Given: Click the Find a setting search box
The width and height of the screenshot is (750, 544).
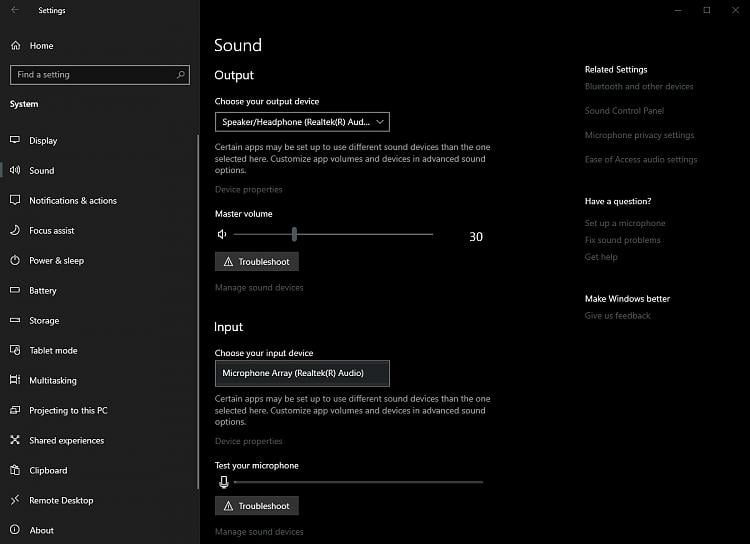Looking at the screenshot, I should pyautogui.click(x=100, y=75).
